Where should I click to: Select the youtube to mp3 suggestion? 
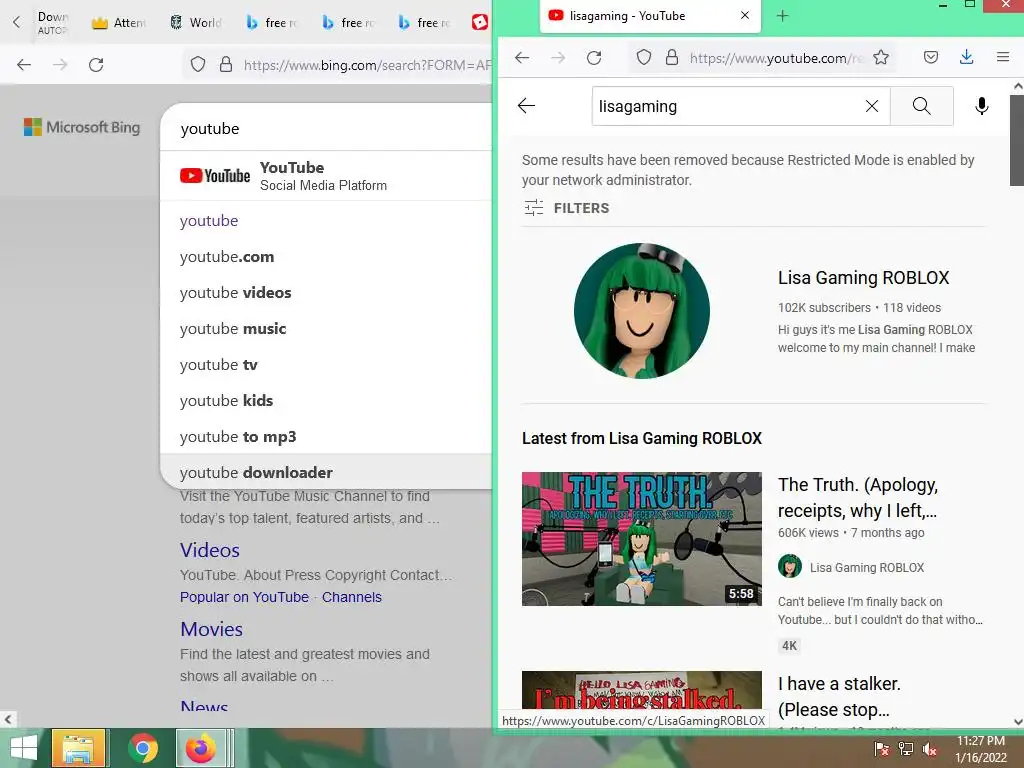(327, 436)
